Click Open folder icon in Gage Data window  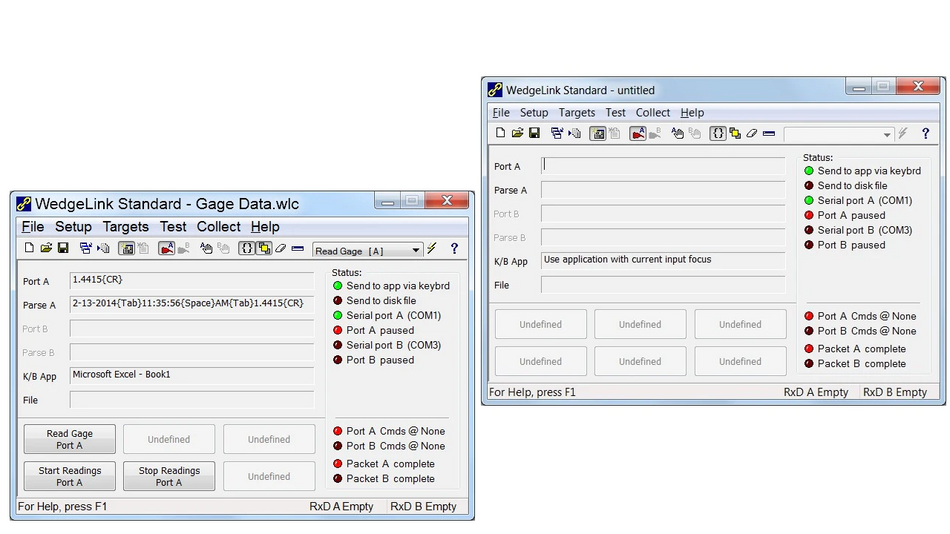46,249
